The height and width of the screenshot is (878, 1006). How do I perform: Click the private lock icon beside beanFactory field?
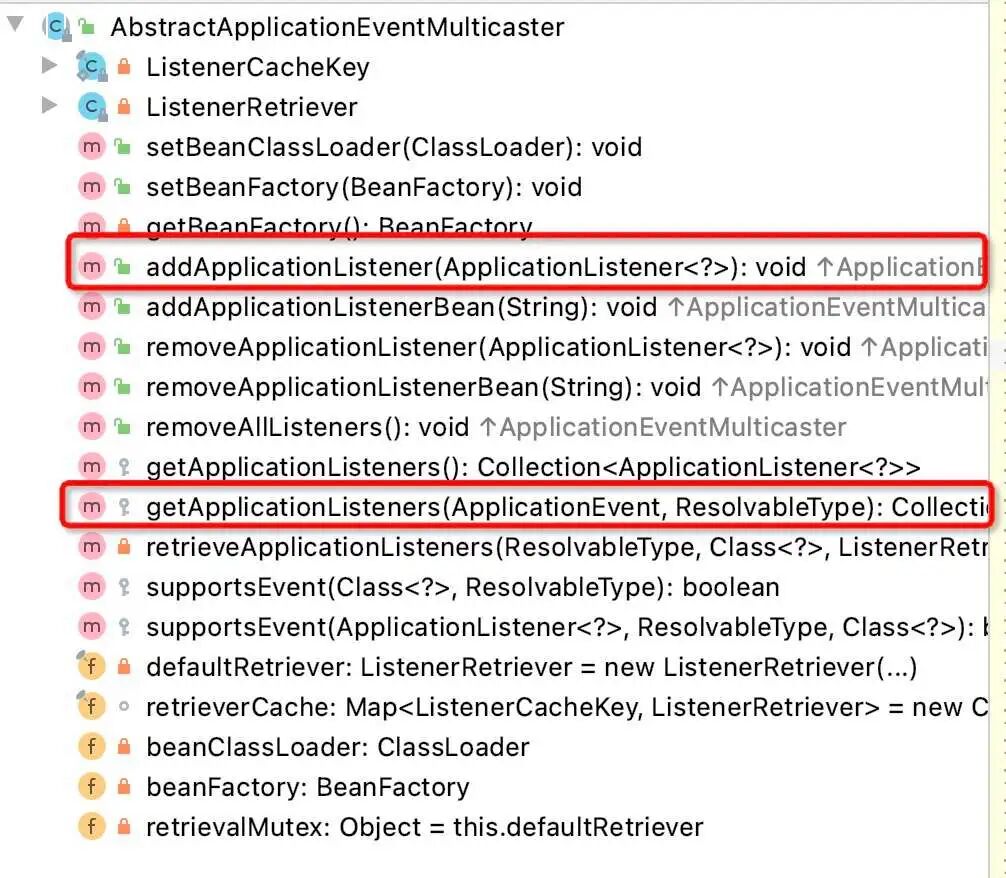click(124, 786)
